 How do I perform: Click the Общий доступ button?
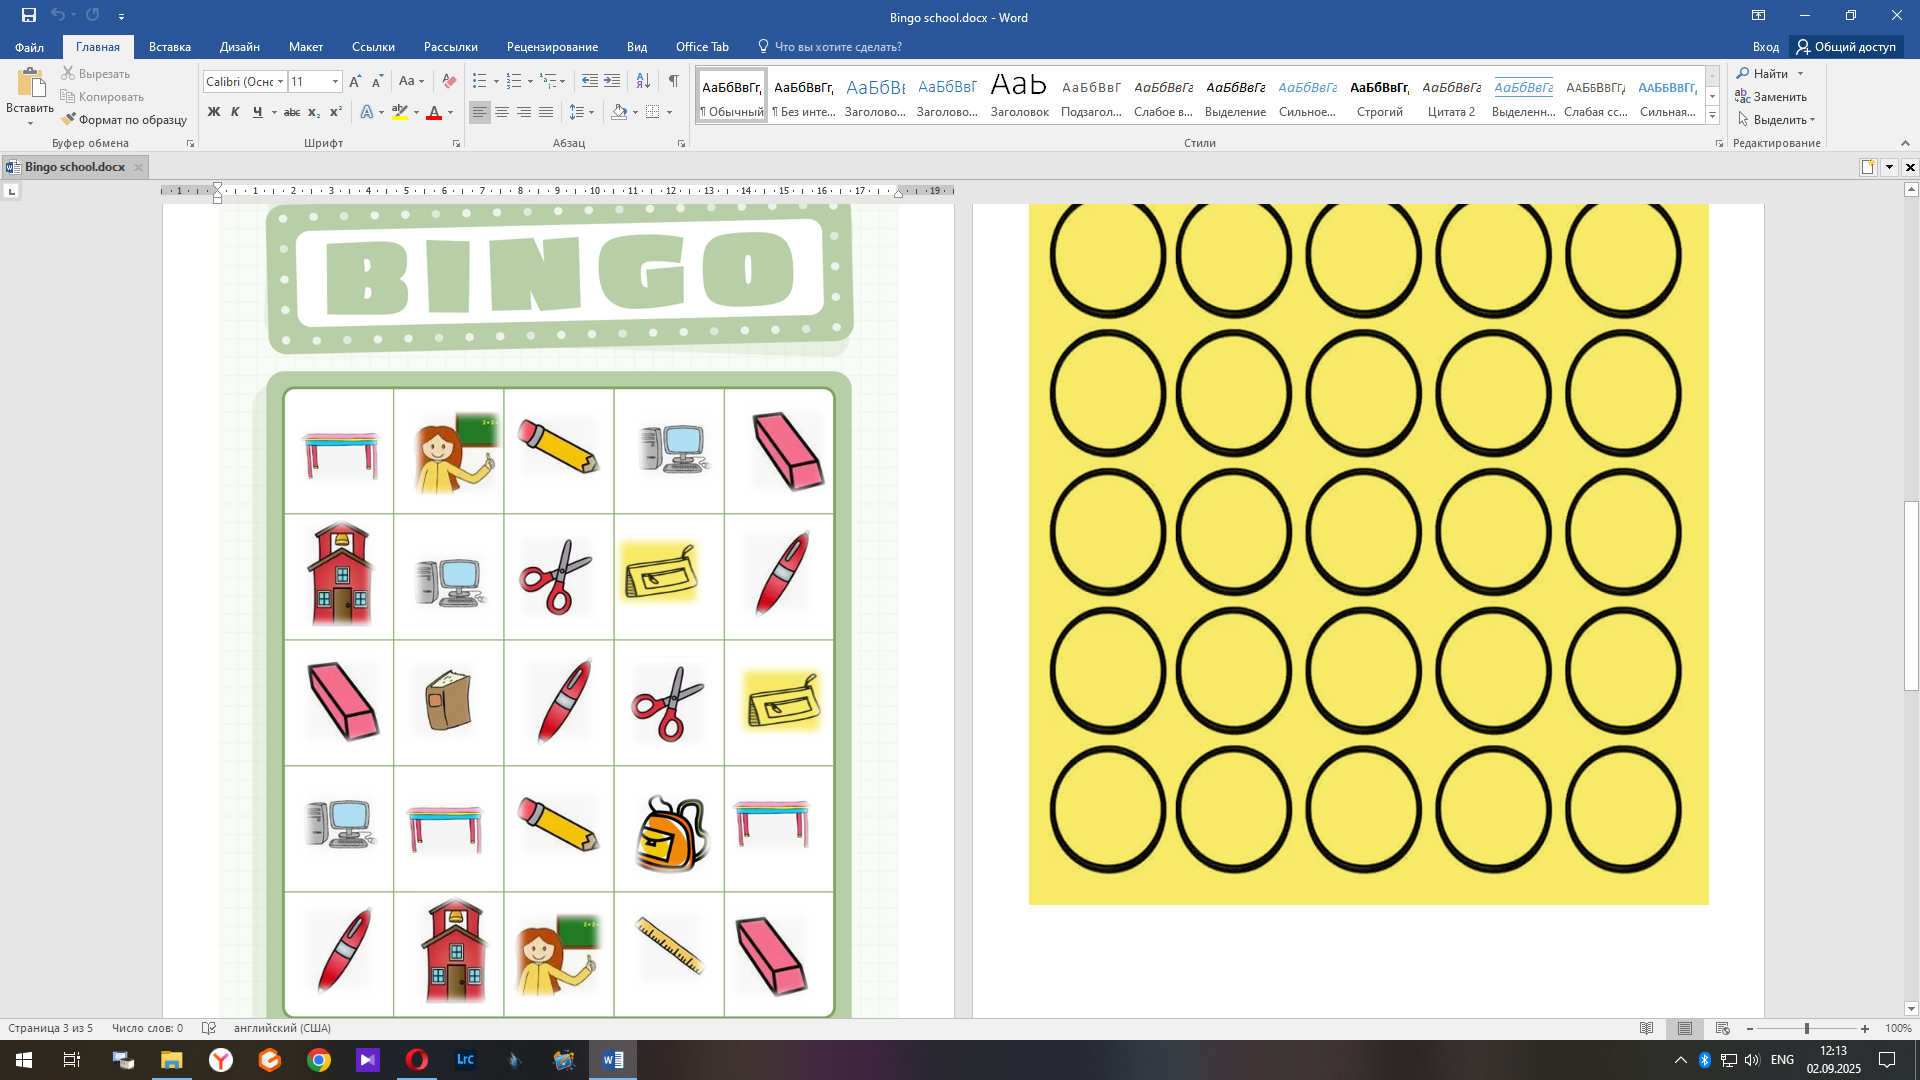point(1846,47)
